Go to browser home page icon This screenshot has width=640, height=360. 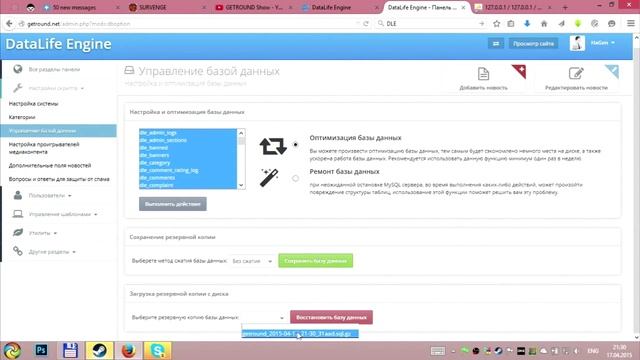(544, 24)
